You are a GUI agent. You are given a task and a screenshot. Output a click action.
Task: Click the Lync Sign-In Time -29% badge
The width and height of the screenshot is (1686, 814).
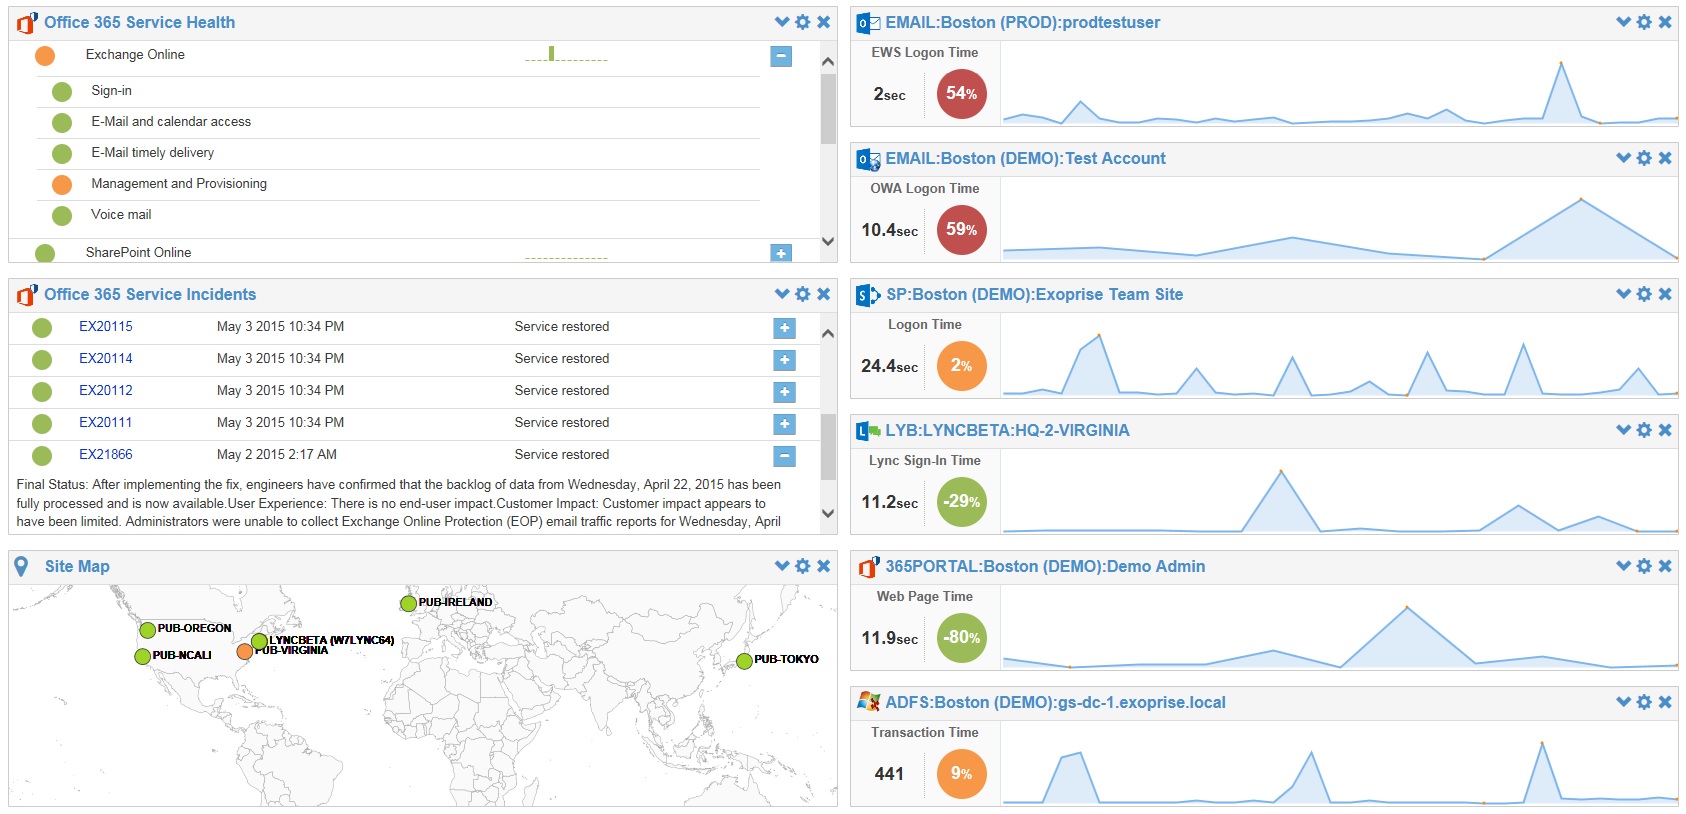pyautogui.click(x=961, y=502)
